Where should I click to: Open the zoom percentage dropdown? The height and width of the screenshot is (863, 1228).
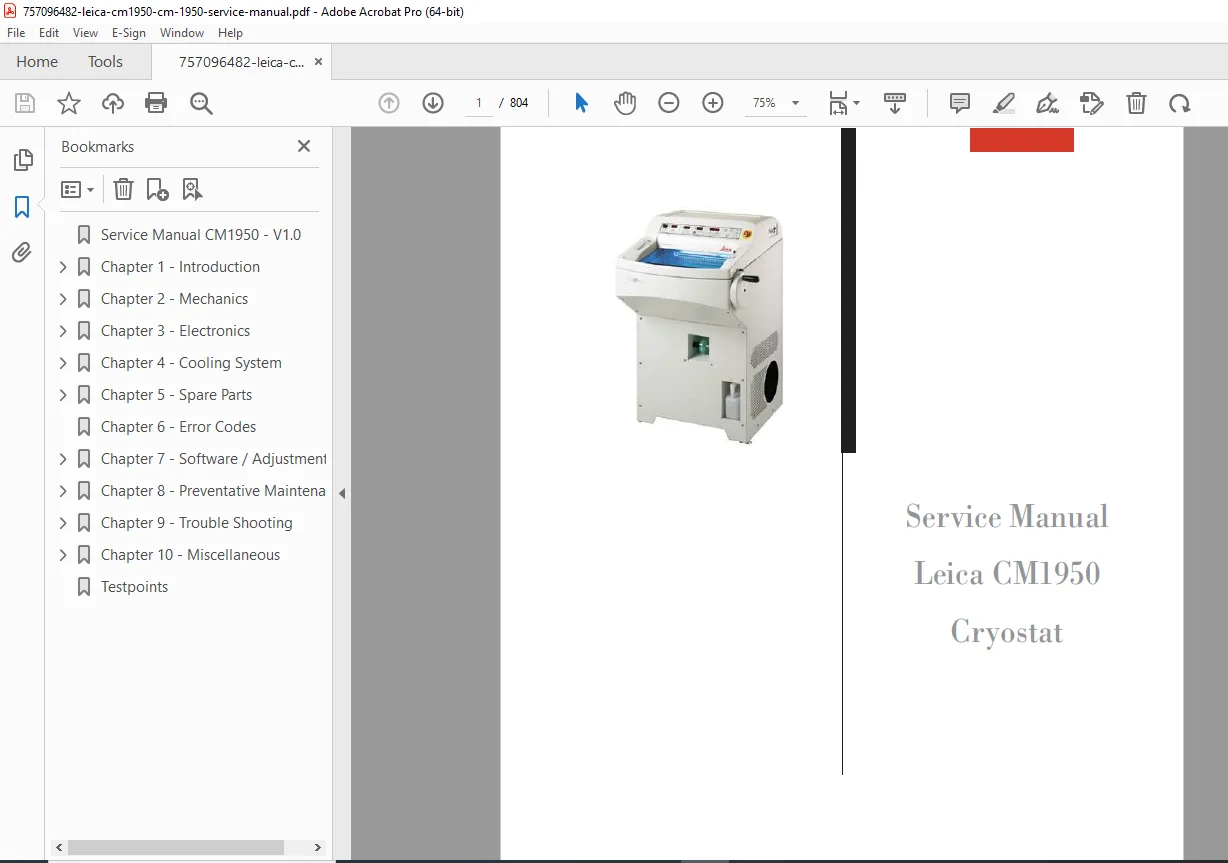coord(796,103)
